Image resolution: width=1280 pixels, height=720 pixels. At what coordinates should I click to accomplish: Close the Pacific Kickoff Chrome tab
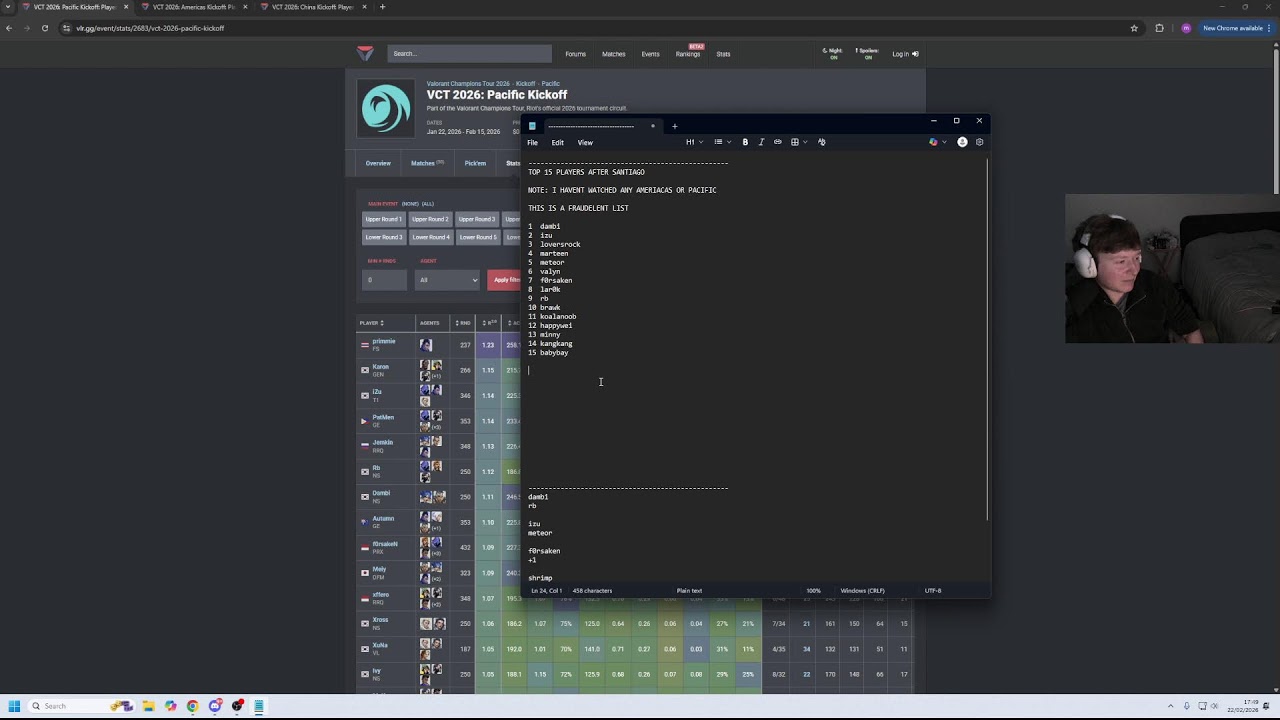tap(126, 7)
